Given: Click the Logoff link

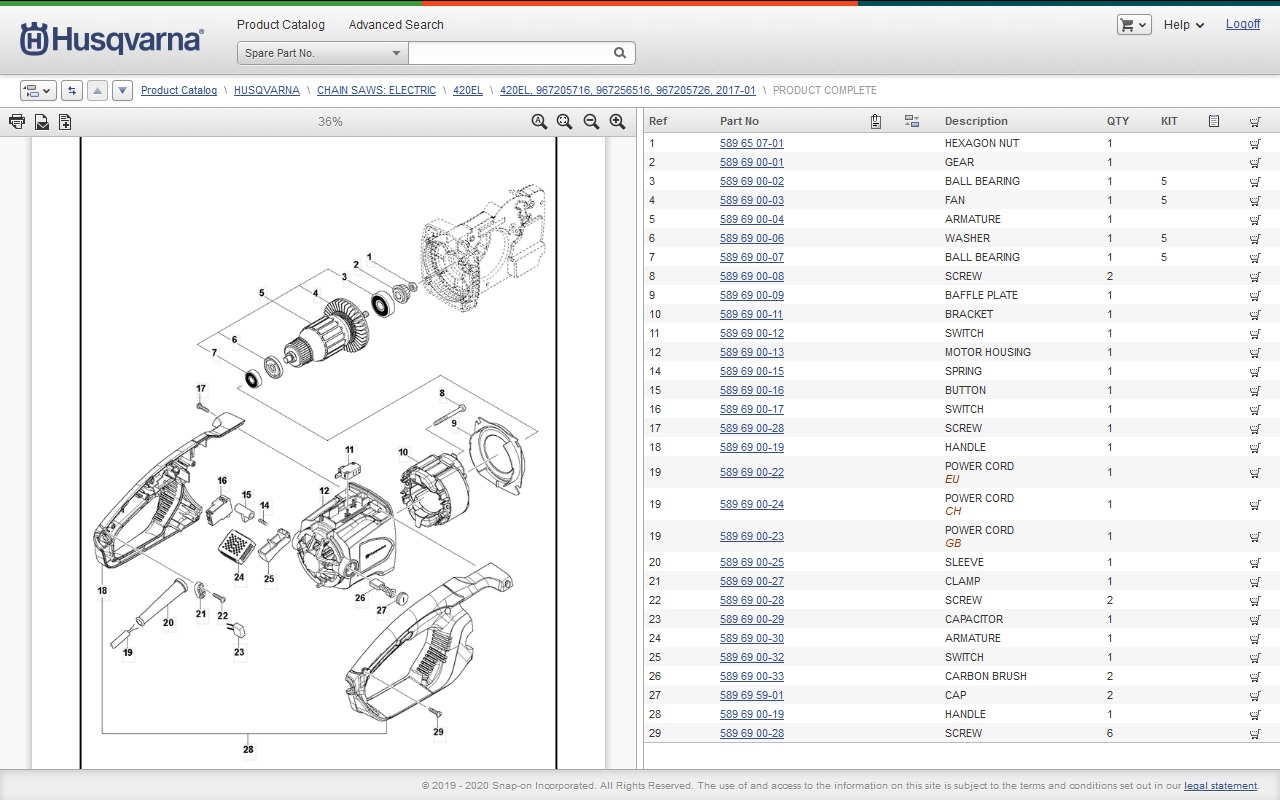Looking at the screenshot, I should pyautogui.click(x=1242, y=24).
